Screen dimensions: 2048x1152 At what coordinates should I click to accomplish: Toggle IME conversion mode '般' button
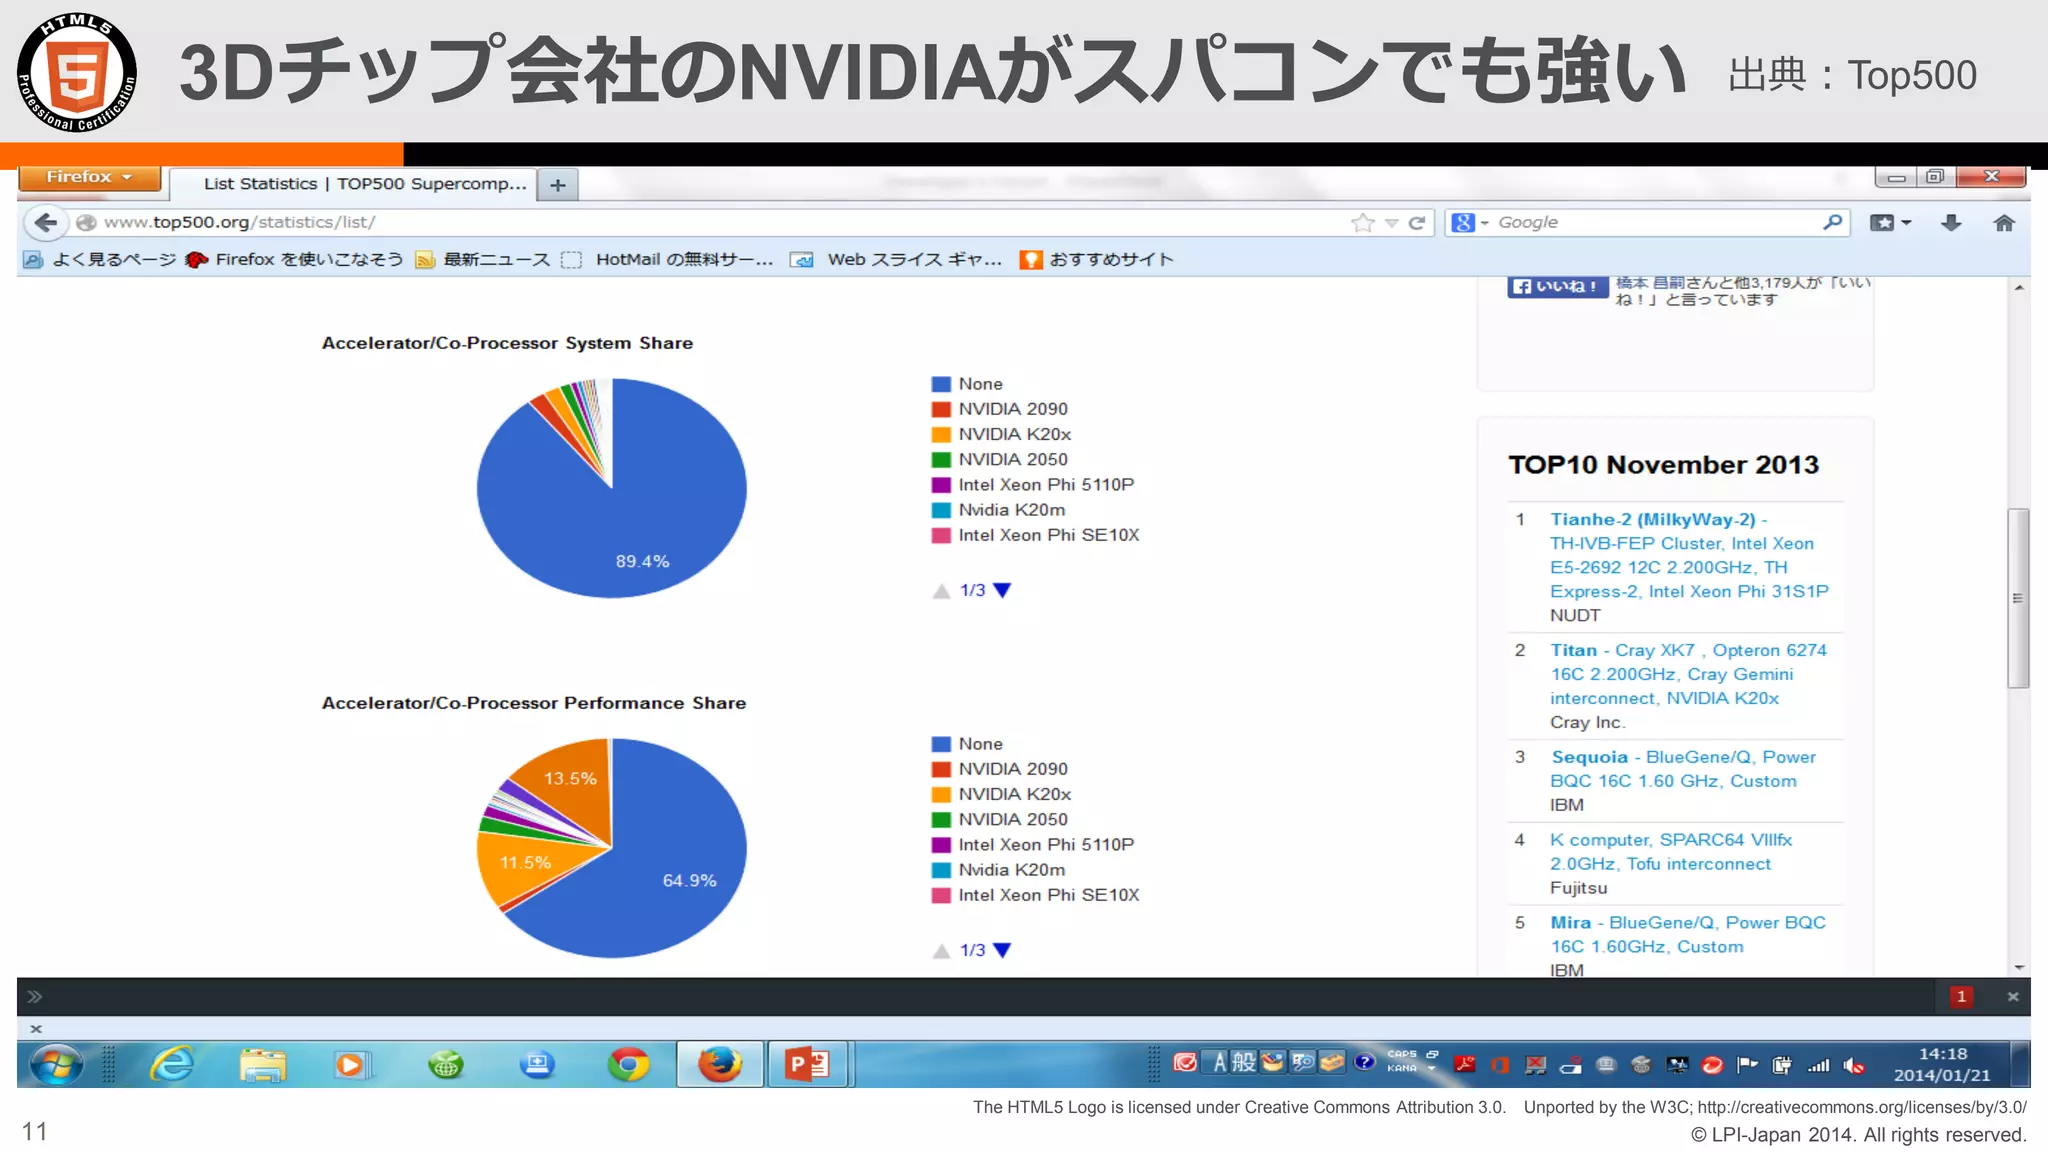(1244, 1062)
